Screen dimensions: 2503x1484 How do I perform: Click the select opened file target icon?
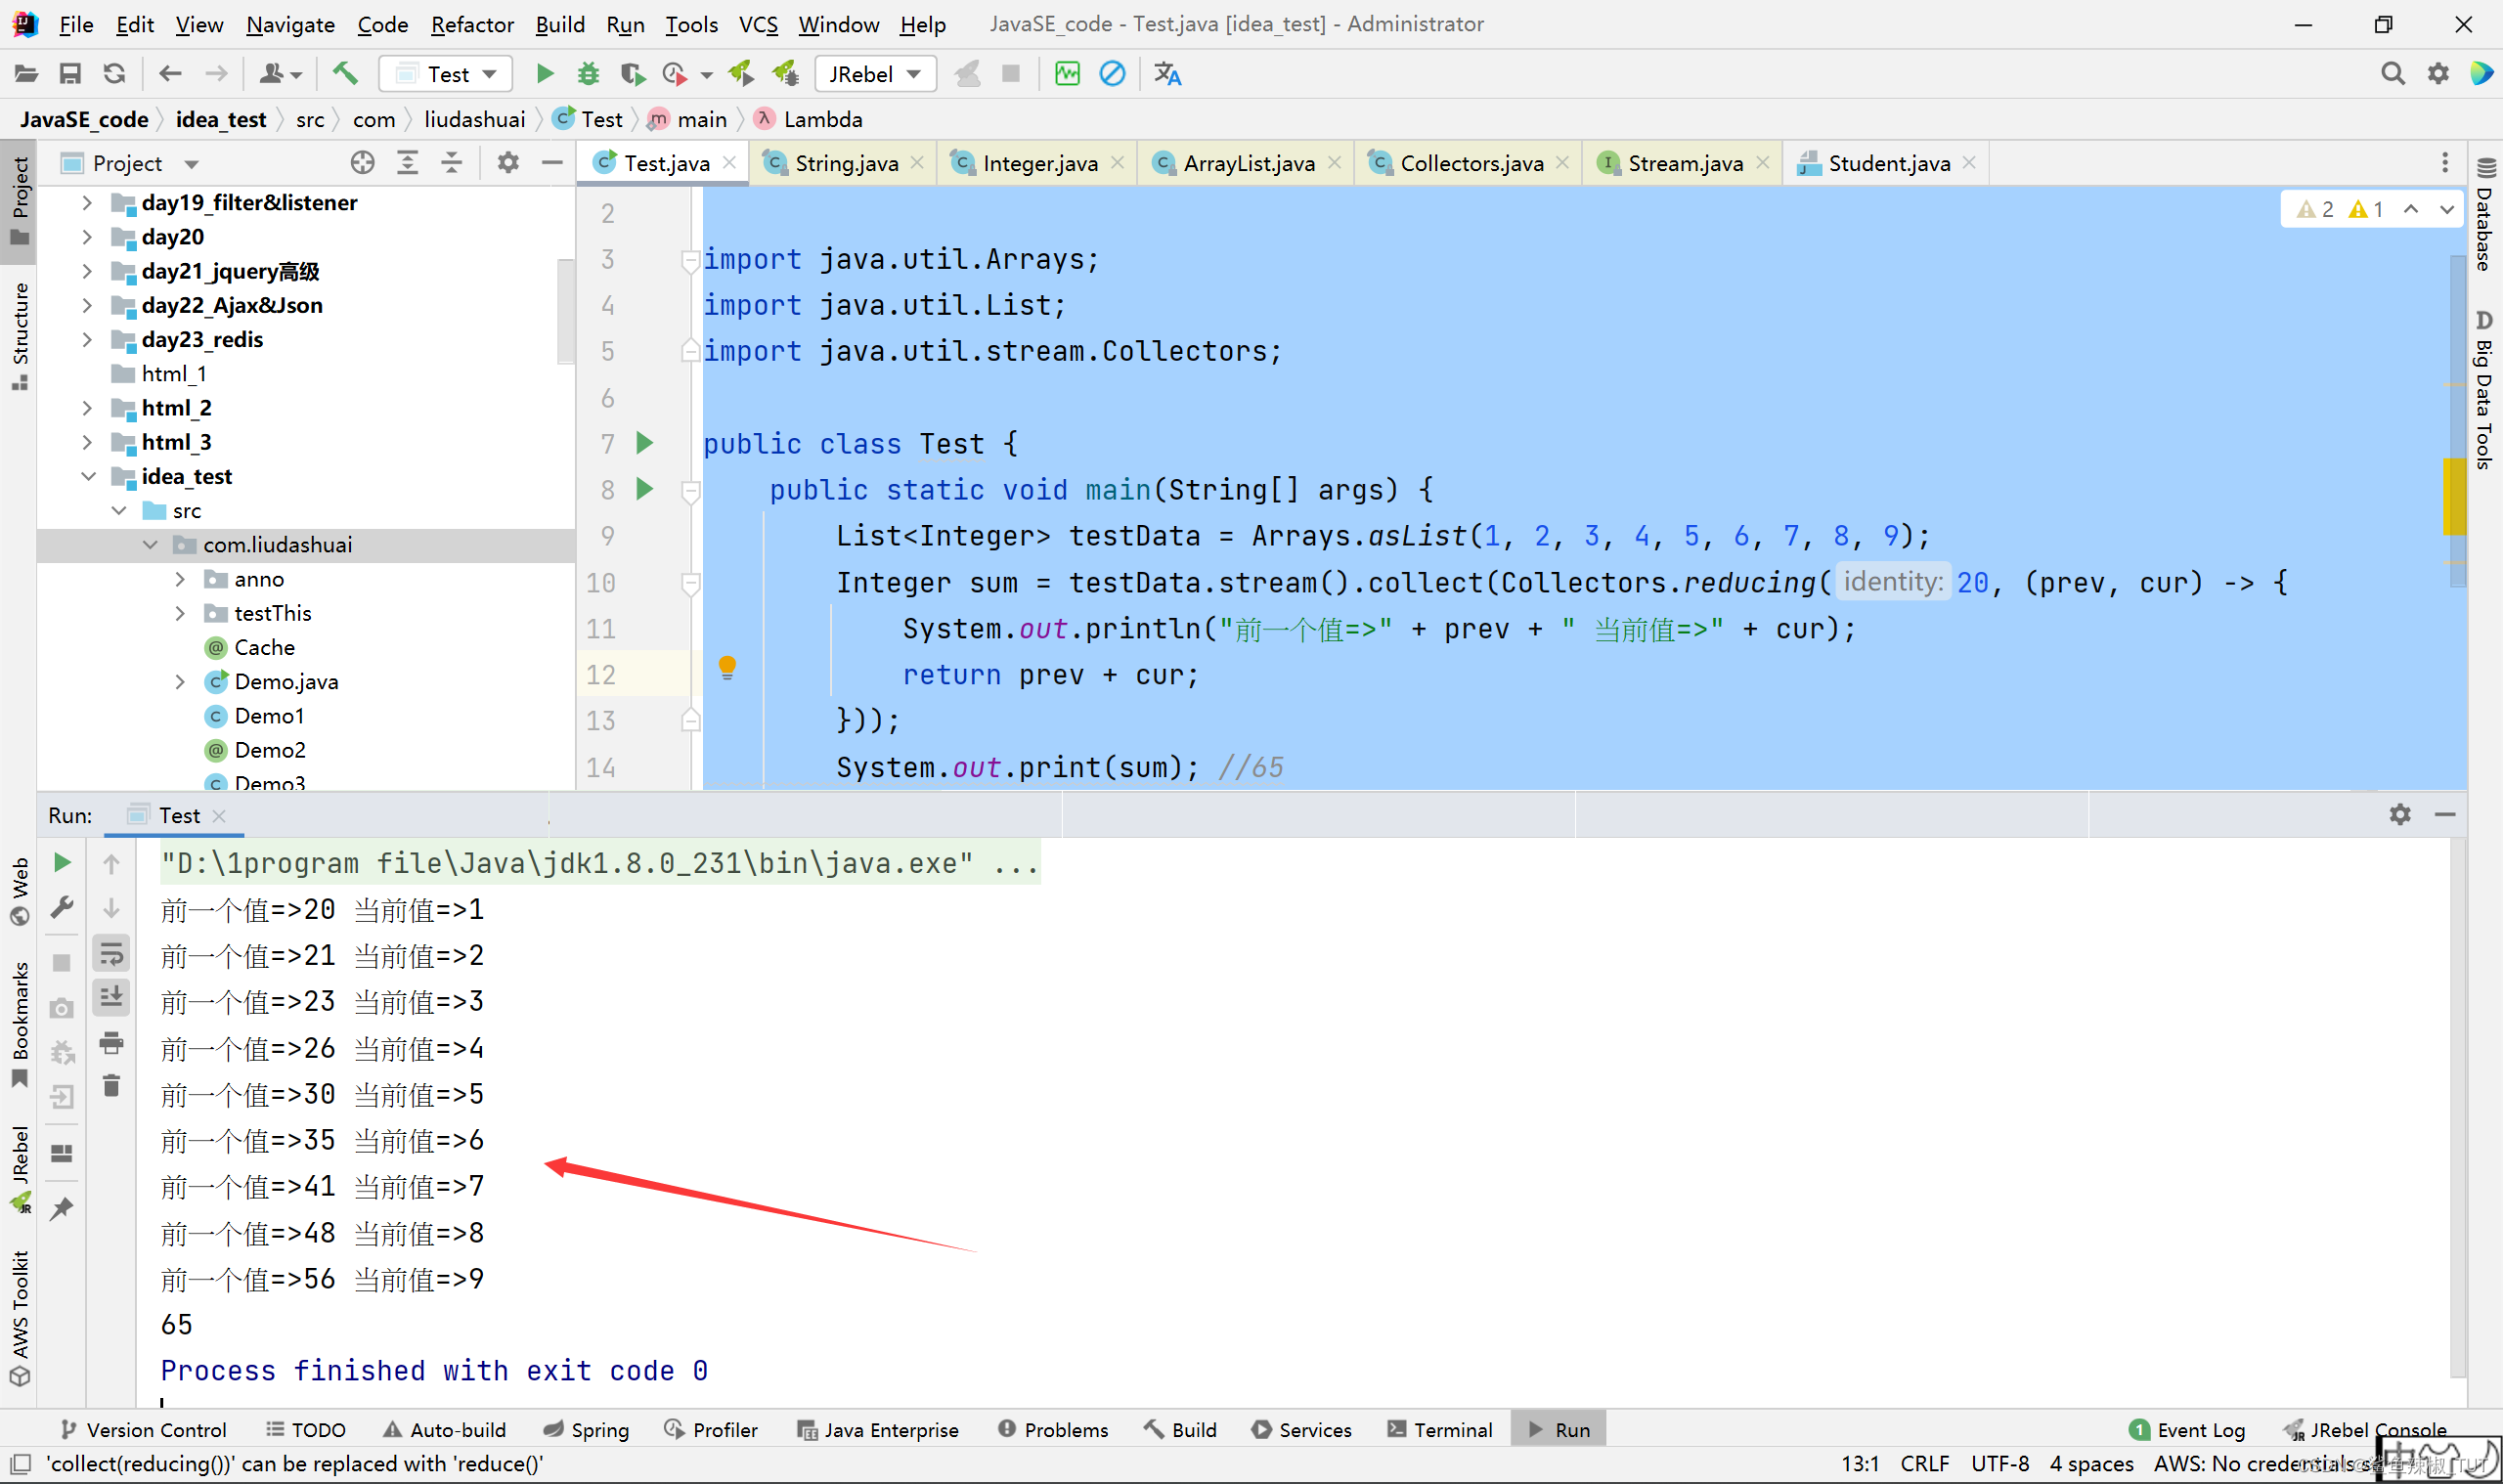pos(362,162)
